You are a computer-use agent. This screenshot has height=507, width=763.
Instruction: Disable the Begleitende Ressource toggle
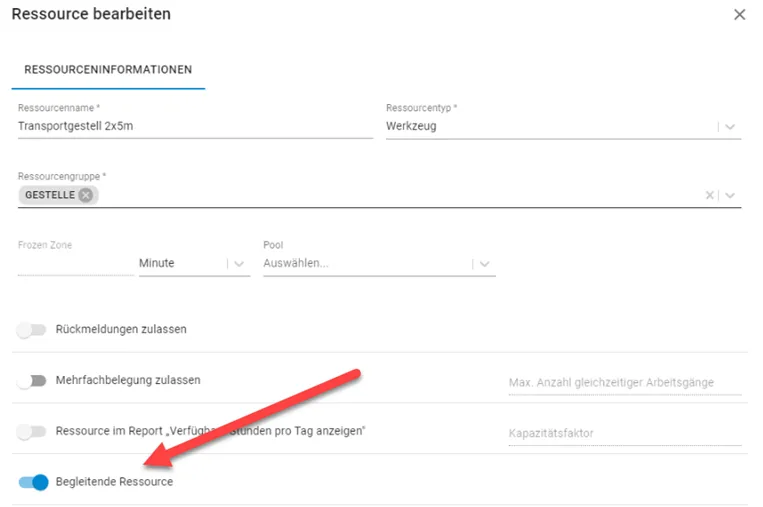click(x=33, y=482)
